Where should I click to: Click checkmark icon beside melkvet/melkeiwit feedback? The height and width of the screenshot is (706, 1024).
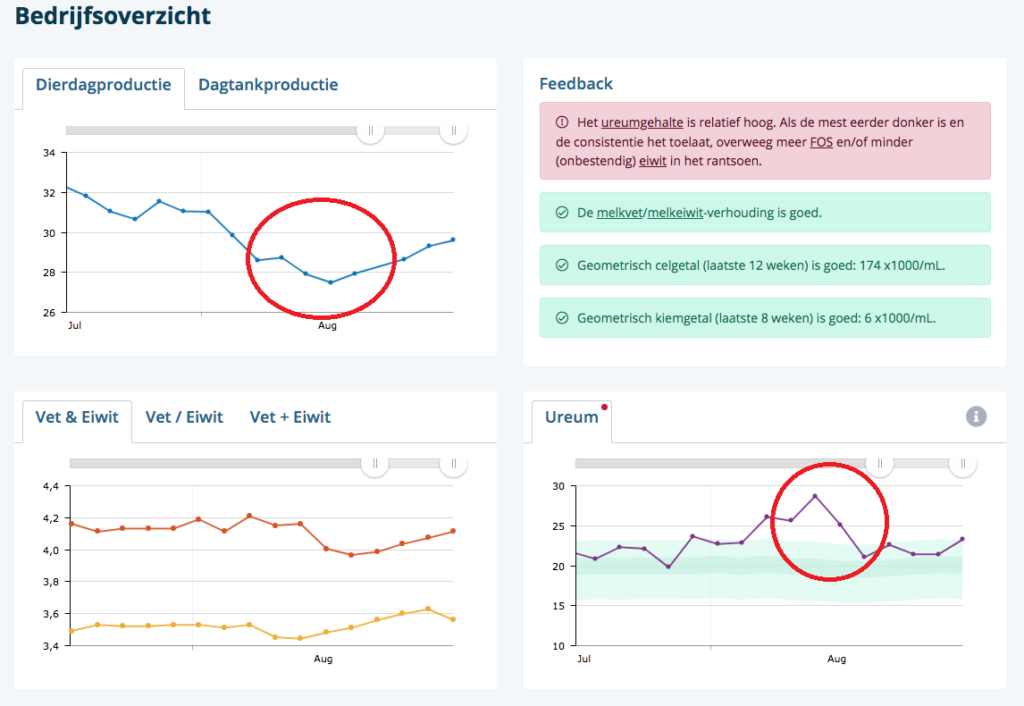tap(560, 213)
